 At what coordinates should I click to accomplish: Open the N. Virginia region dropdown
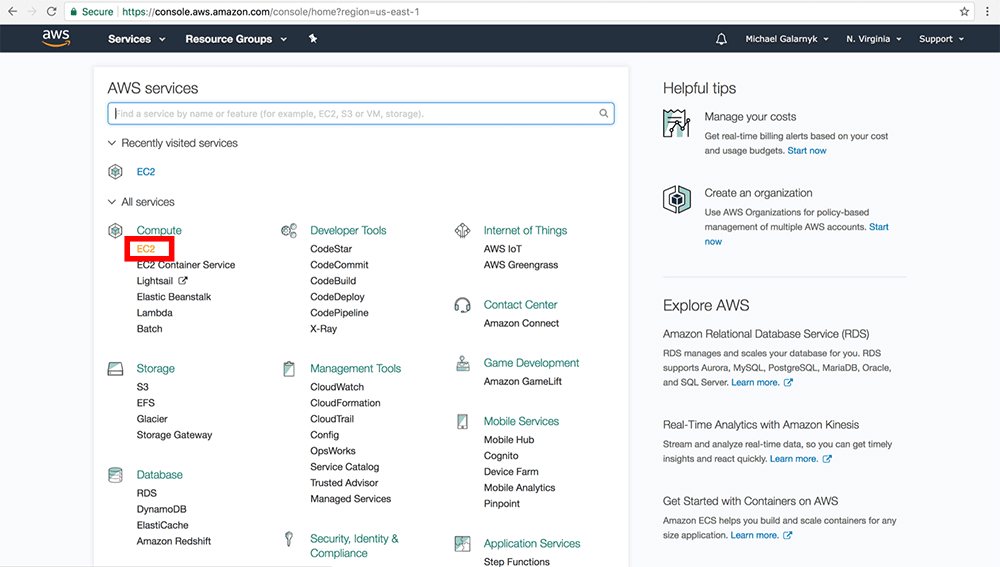873,39
